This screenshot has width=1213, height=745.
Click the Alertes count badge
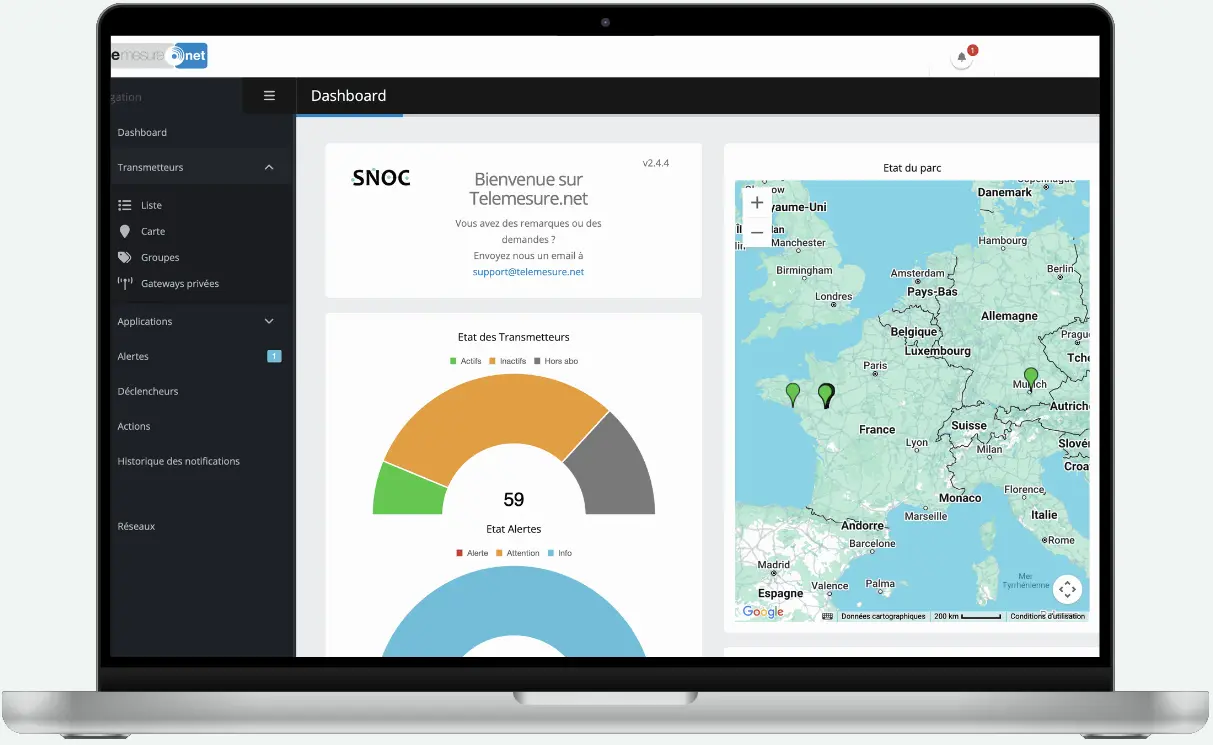(x=274, y=356)
